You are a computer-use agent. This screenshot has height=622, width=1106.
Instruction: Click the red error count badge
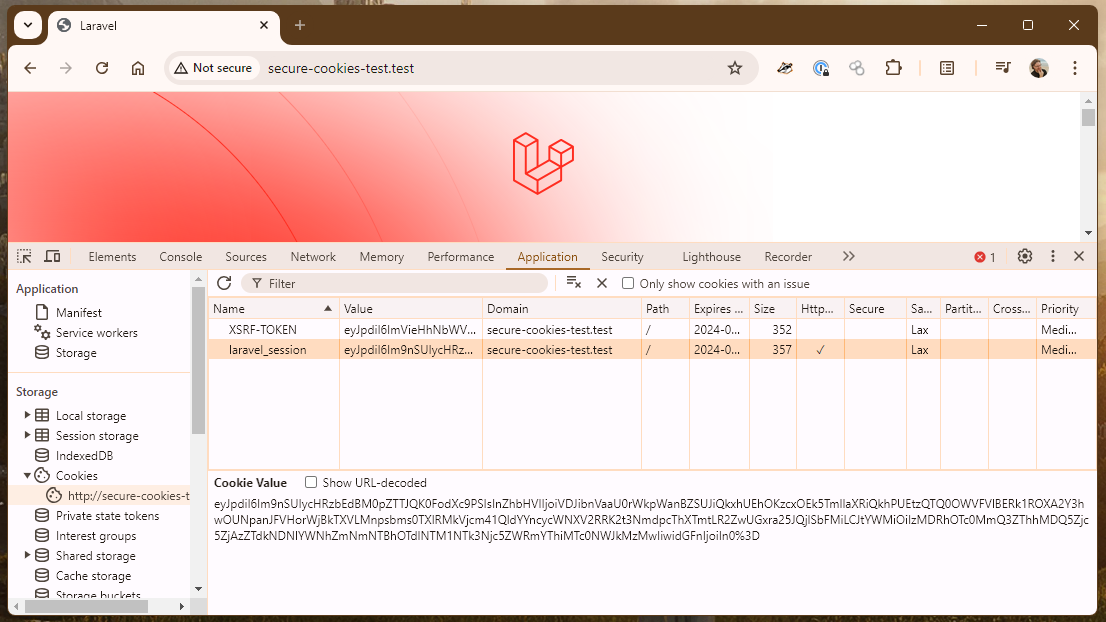[x=985, y=257]
